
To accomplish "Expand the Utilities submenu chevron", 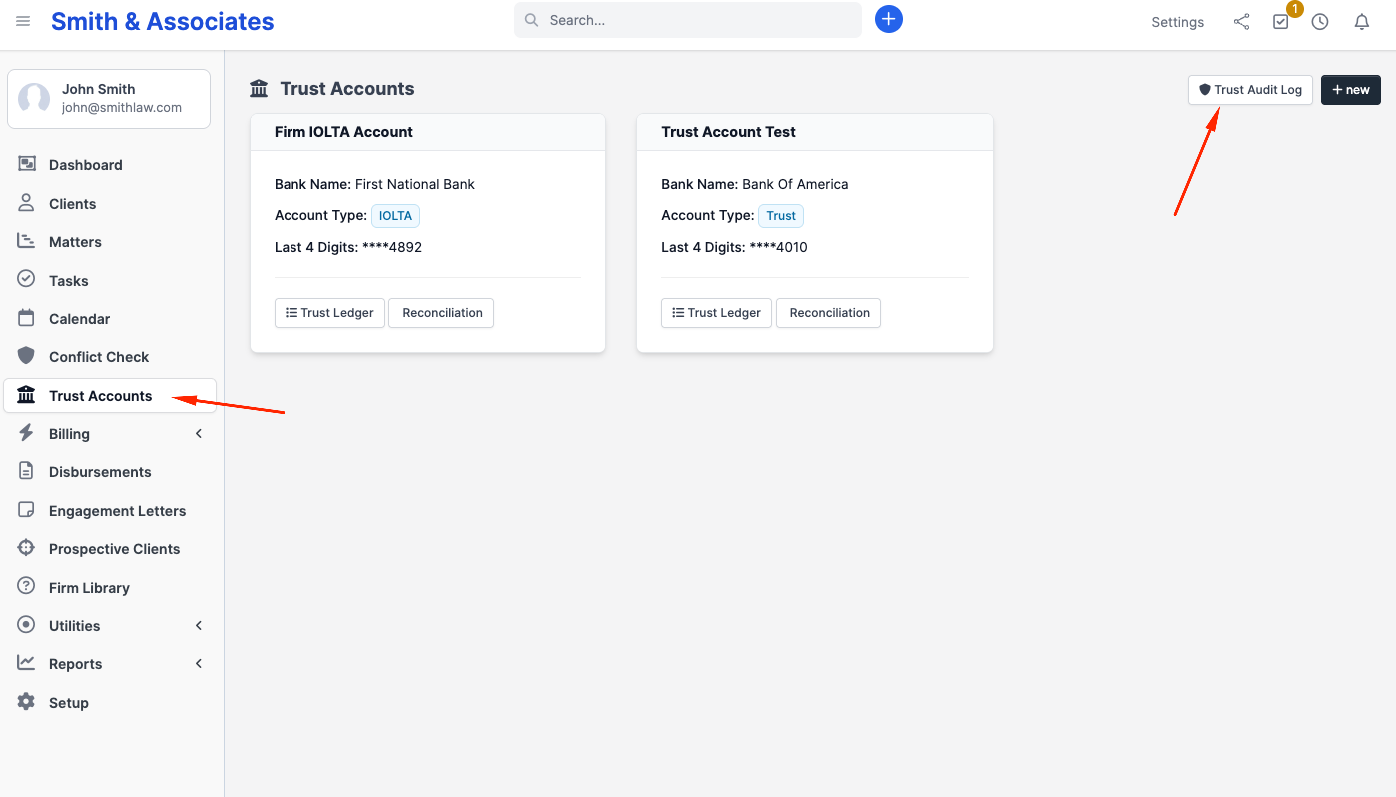I will coord(199,625).
